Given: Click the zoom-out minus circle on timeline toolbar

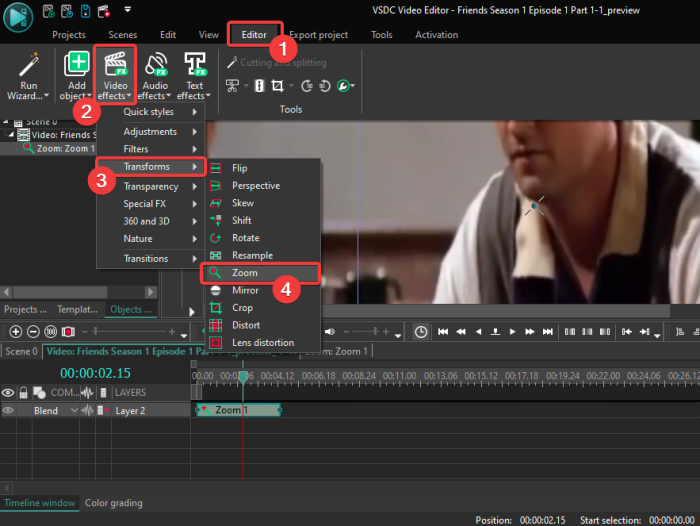Looking at the screenshot, I should pos(33,332).
